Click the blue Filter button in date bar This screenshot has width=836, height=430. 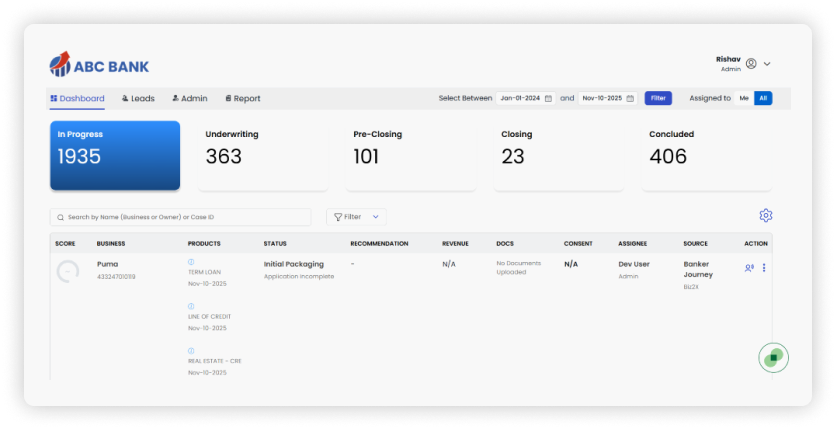click(657, 98)
